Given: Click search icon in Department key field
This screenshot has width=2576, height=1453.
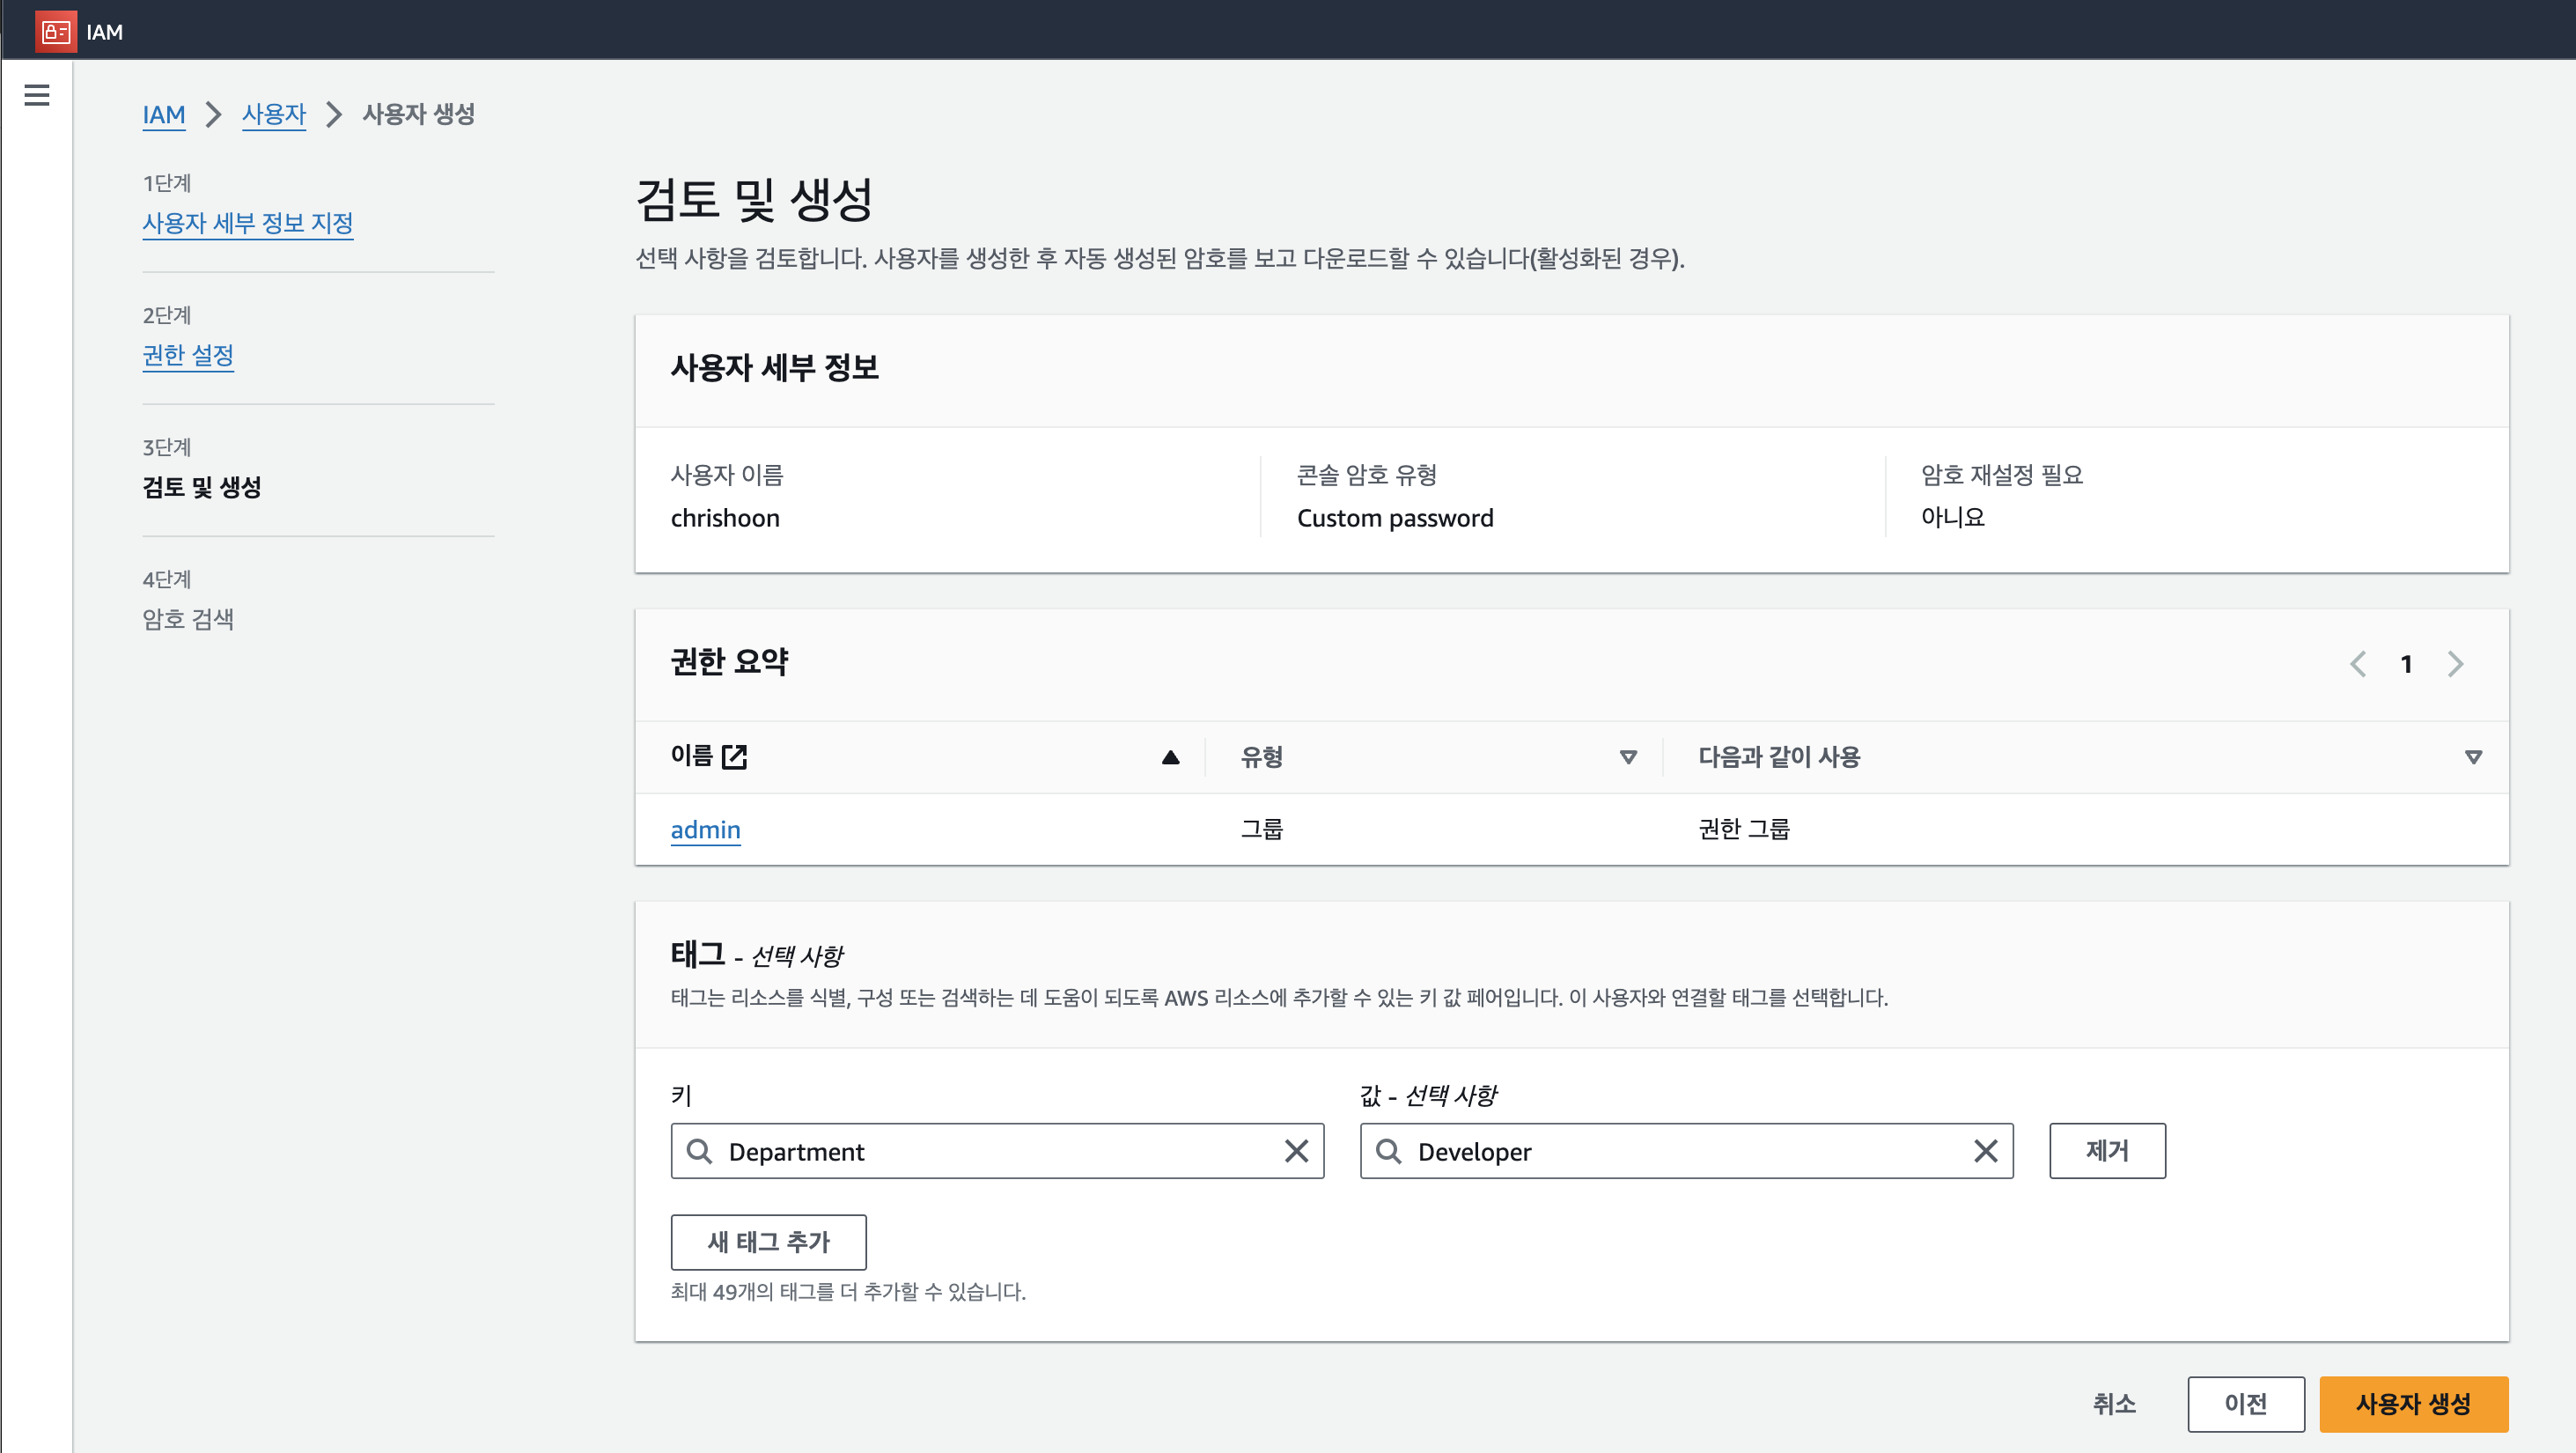Looking at the screenshot, I should point(700,1151).
